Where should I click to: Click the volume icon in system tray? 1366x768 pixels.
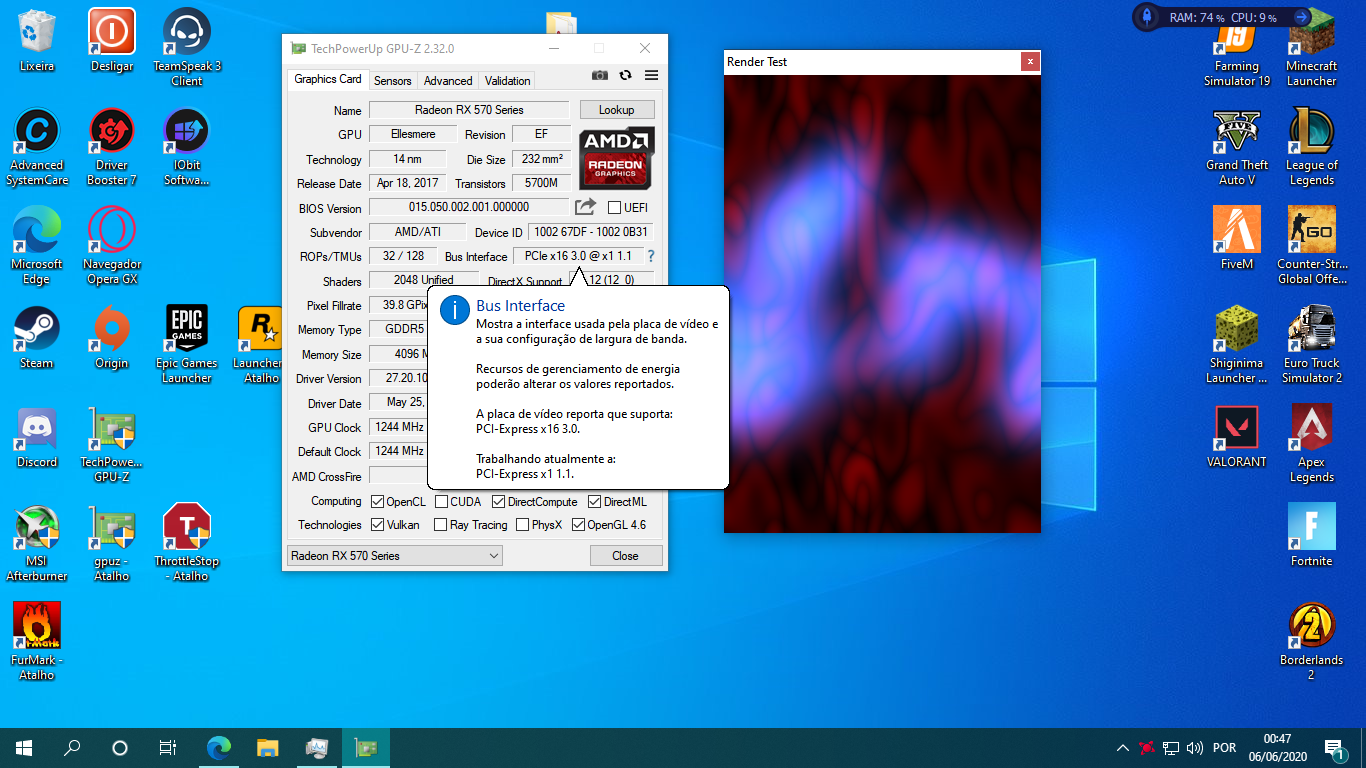click(1194, 748)
